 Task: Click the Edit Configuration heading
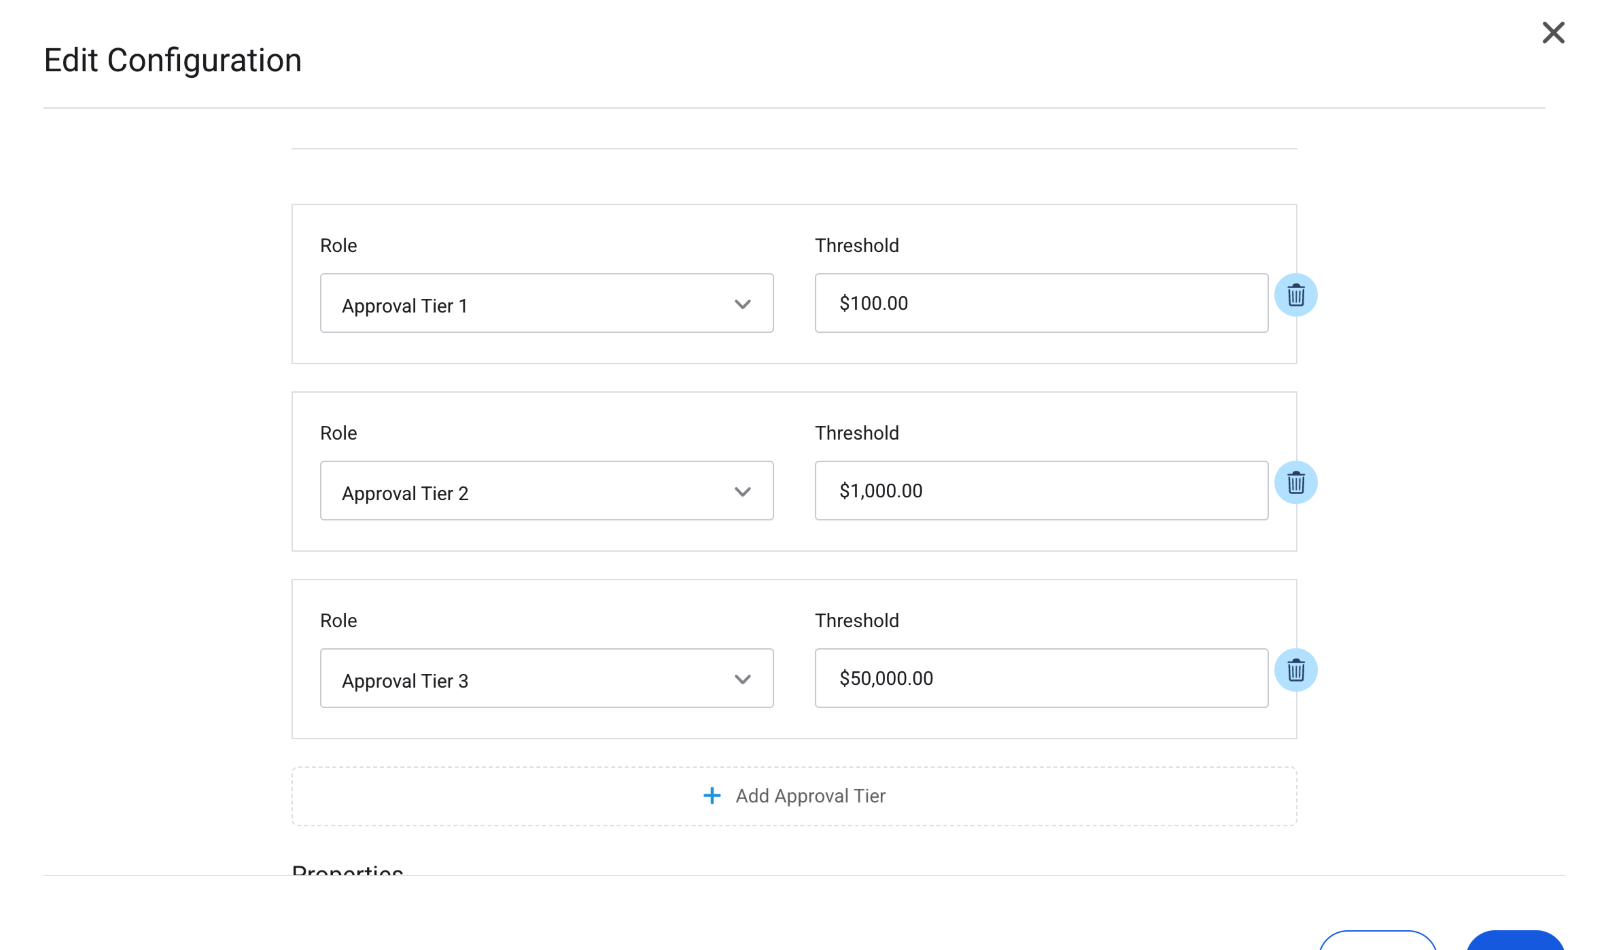tap(172, 61)
